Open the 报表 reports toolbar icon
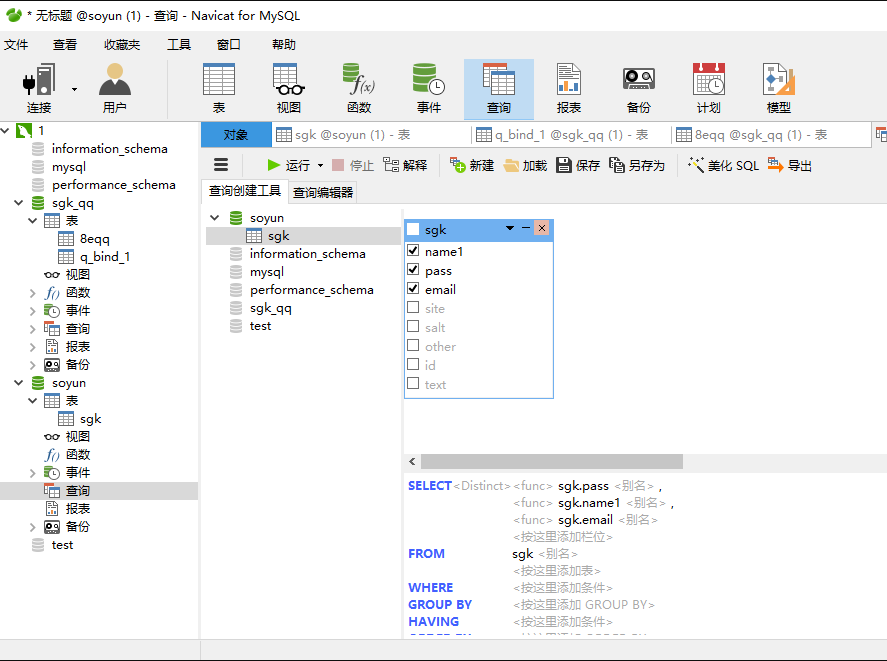Viewport: 887px width, 661px height. 569,88
